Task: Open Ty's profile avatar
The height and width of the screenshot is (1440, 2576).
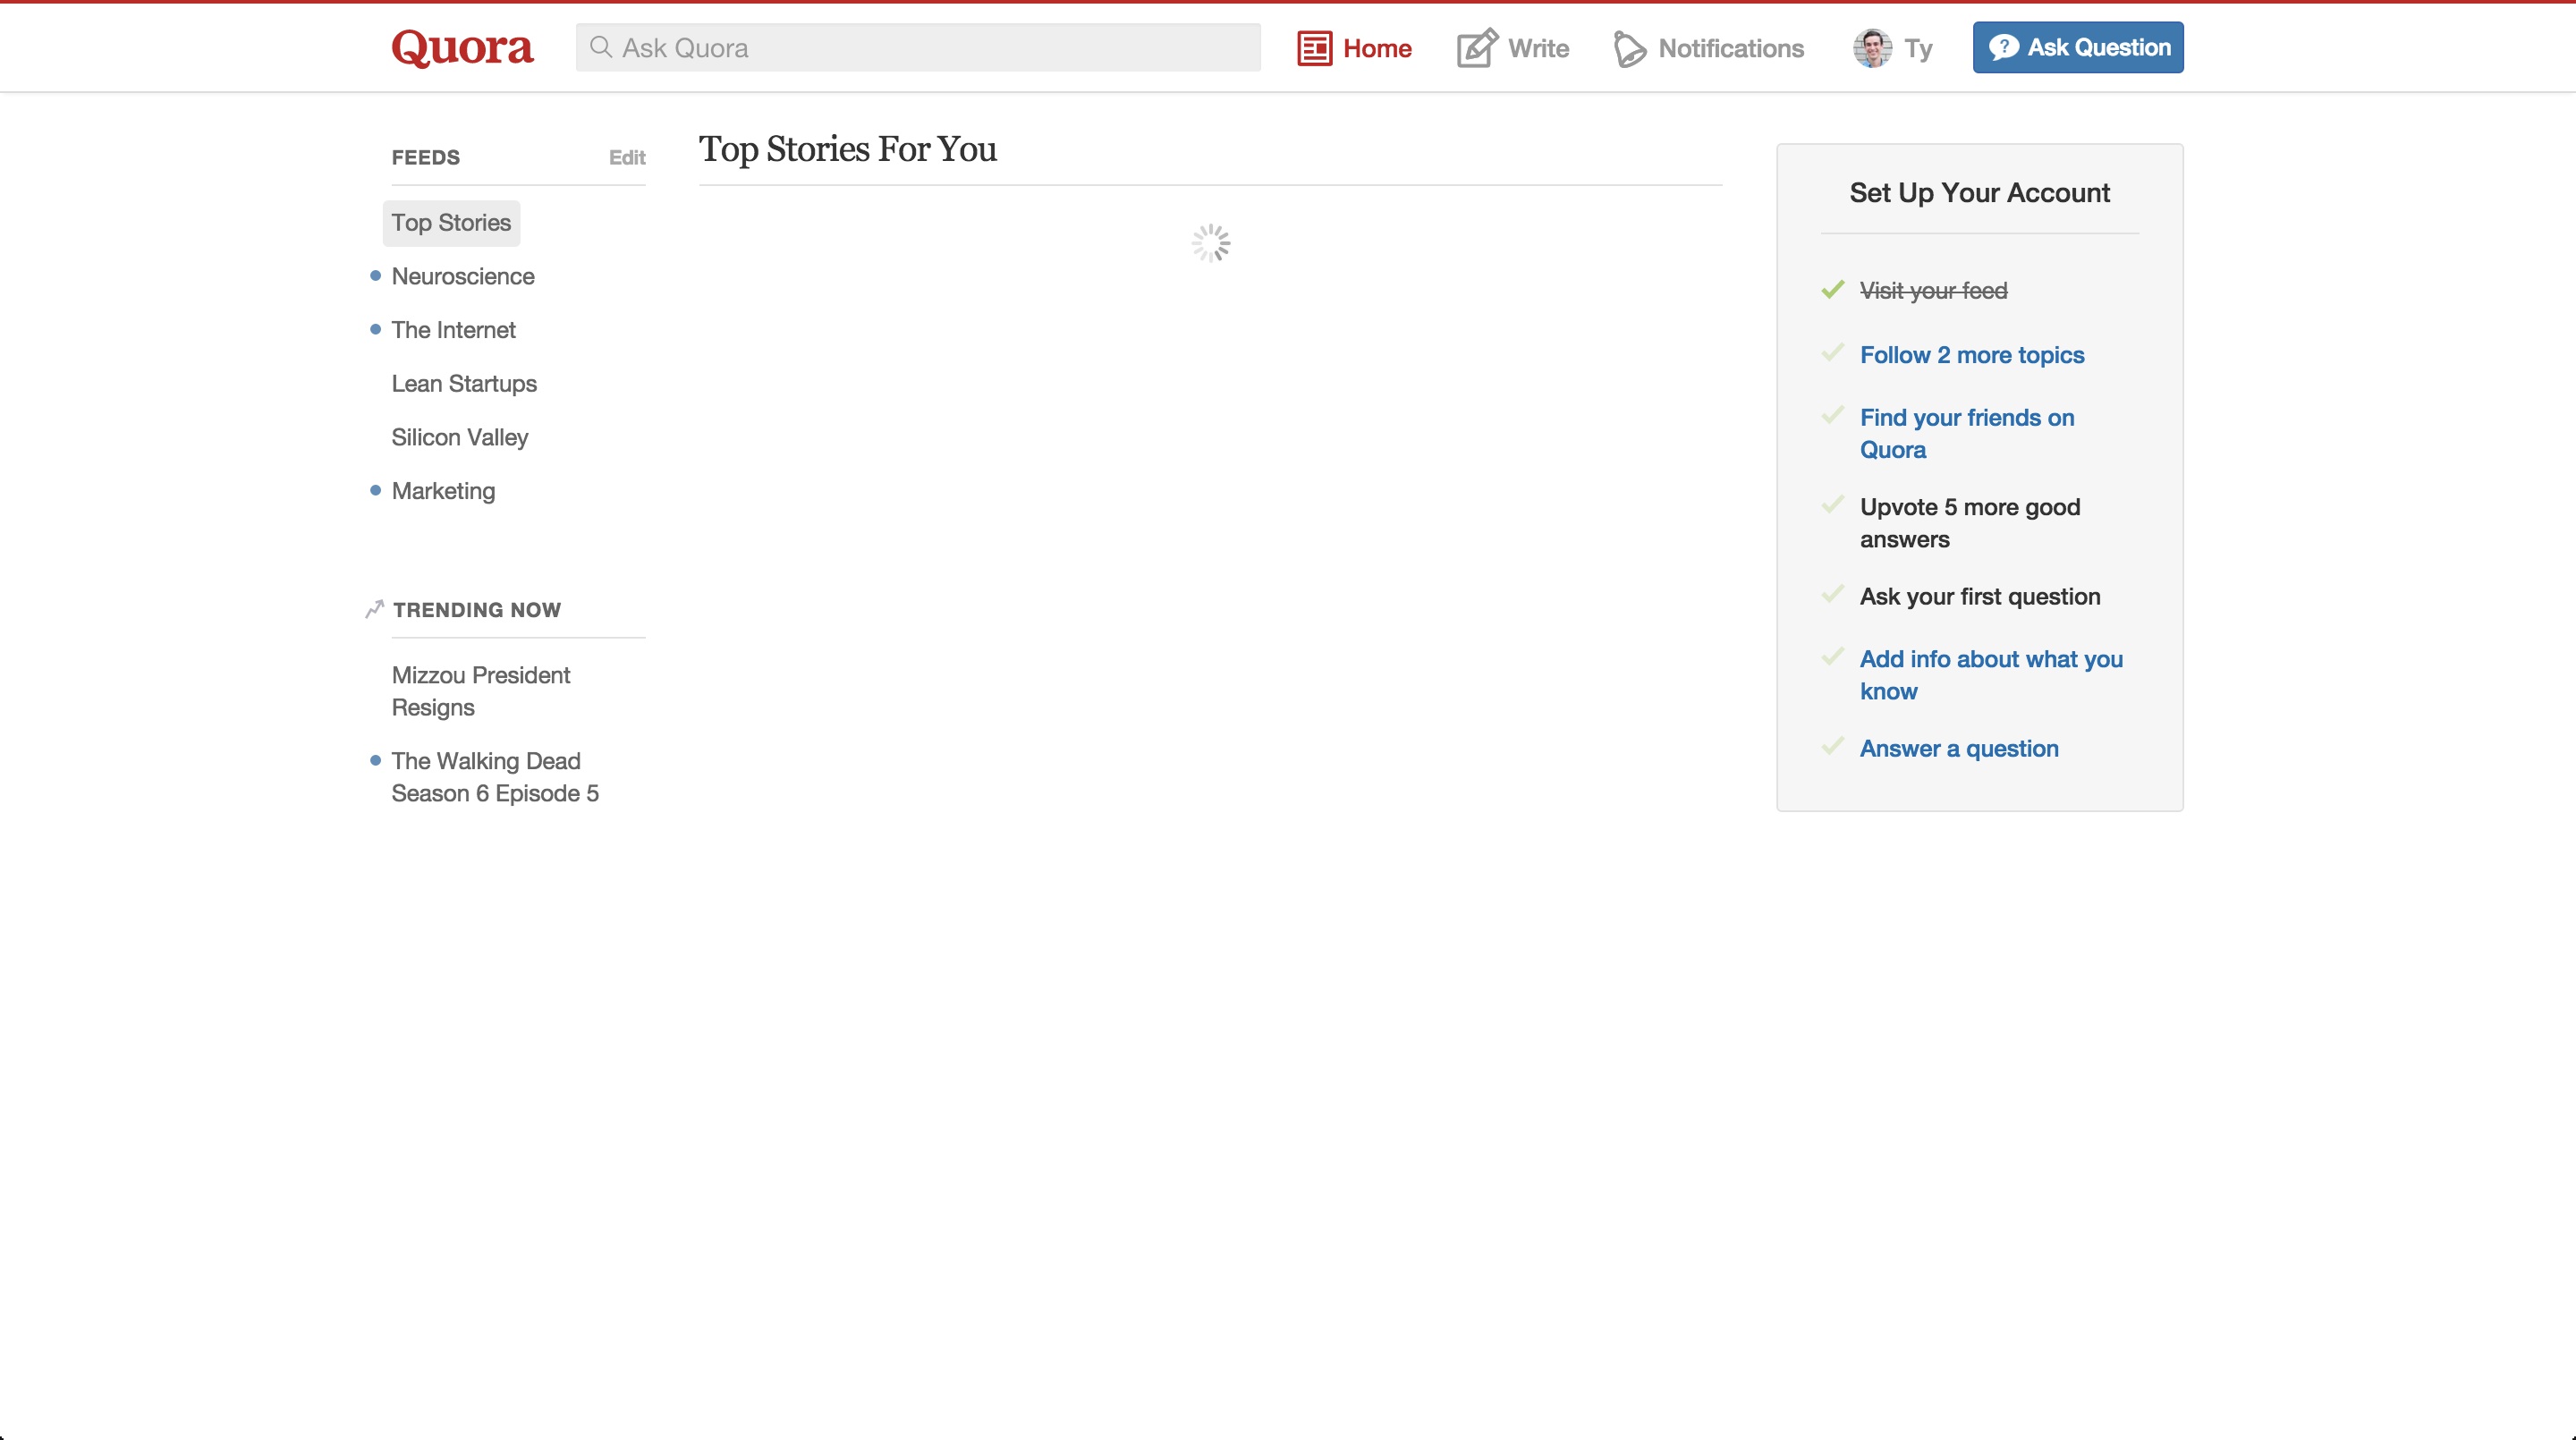Action: click(x=1872, y=48)
